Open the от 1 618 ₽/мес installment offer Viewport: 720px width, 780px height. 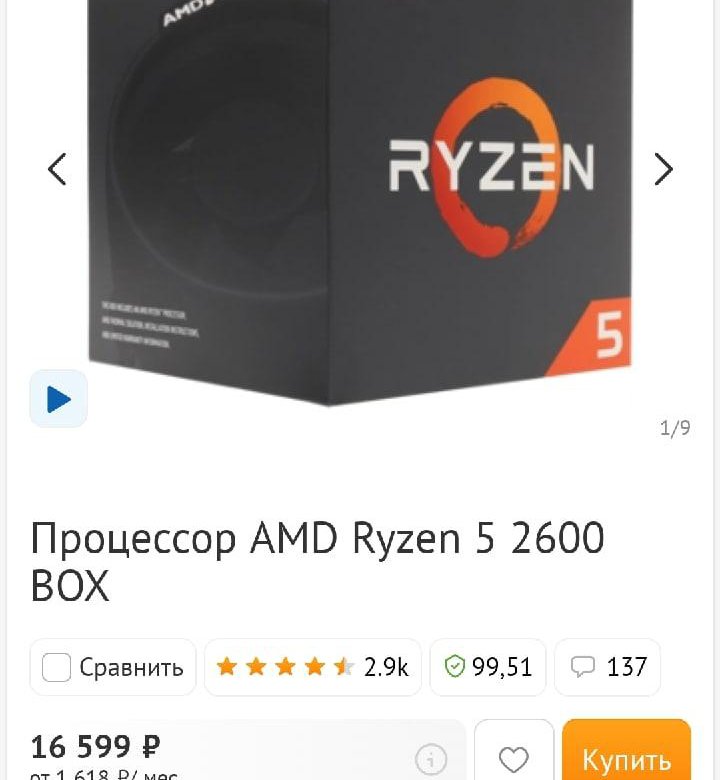(x=103, y=774)
